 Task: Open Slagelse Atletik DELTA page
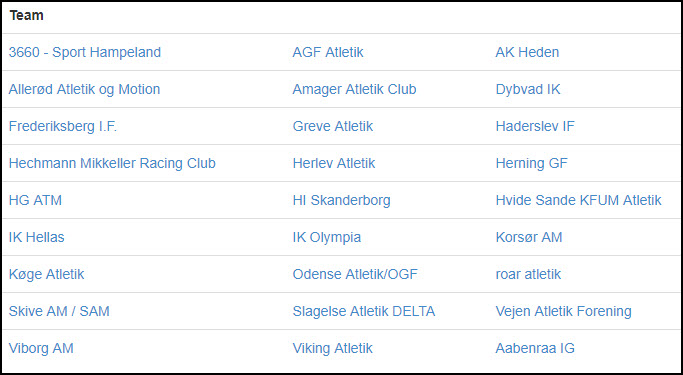point(364,311)
